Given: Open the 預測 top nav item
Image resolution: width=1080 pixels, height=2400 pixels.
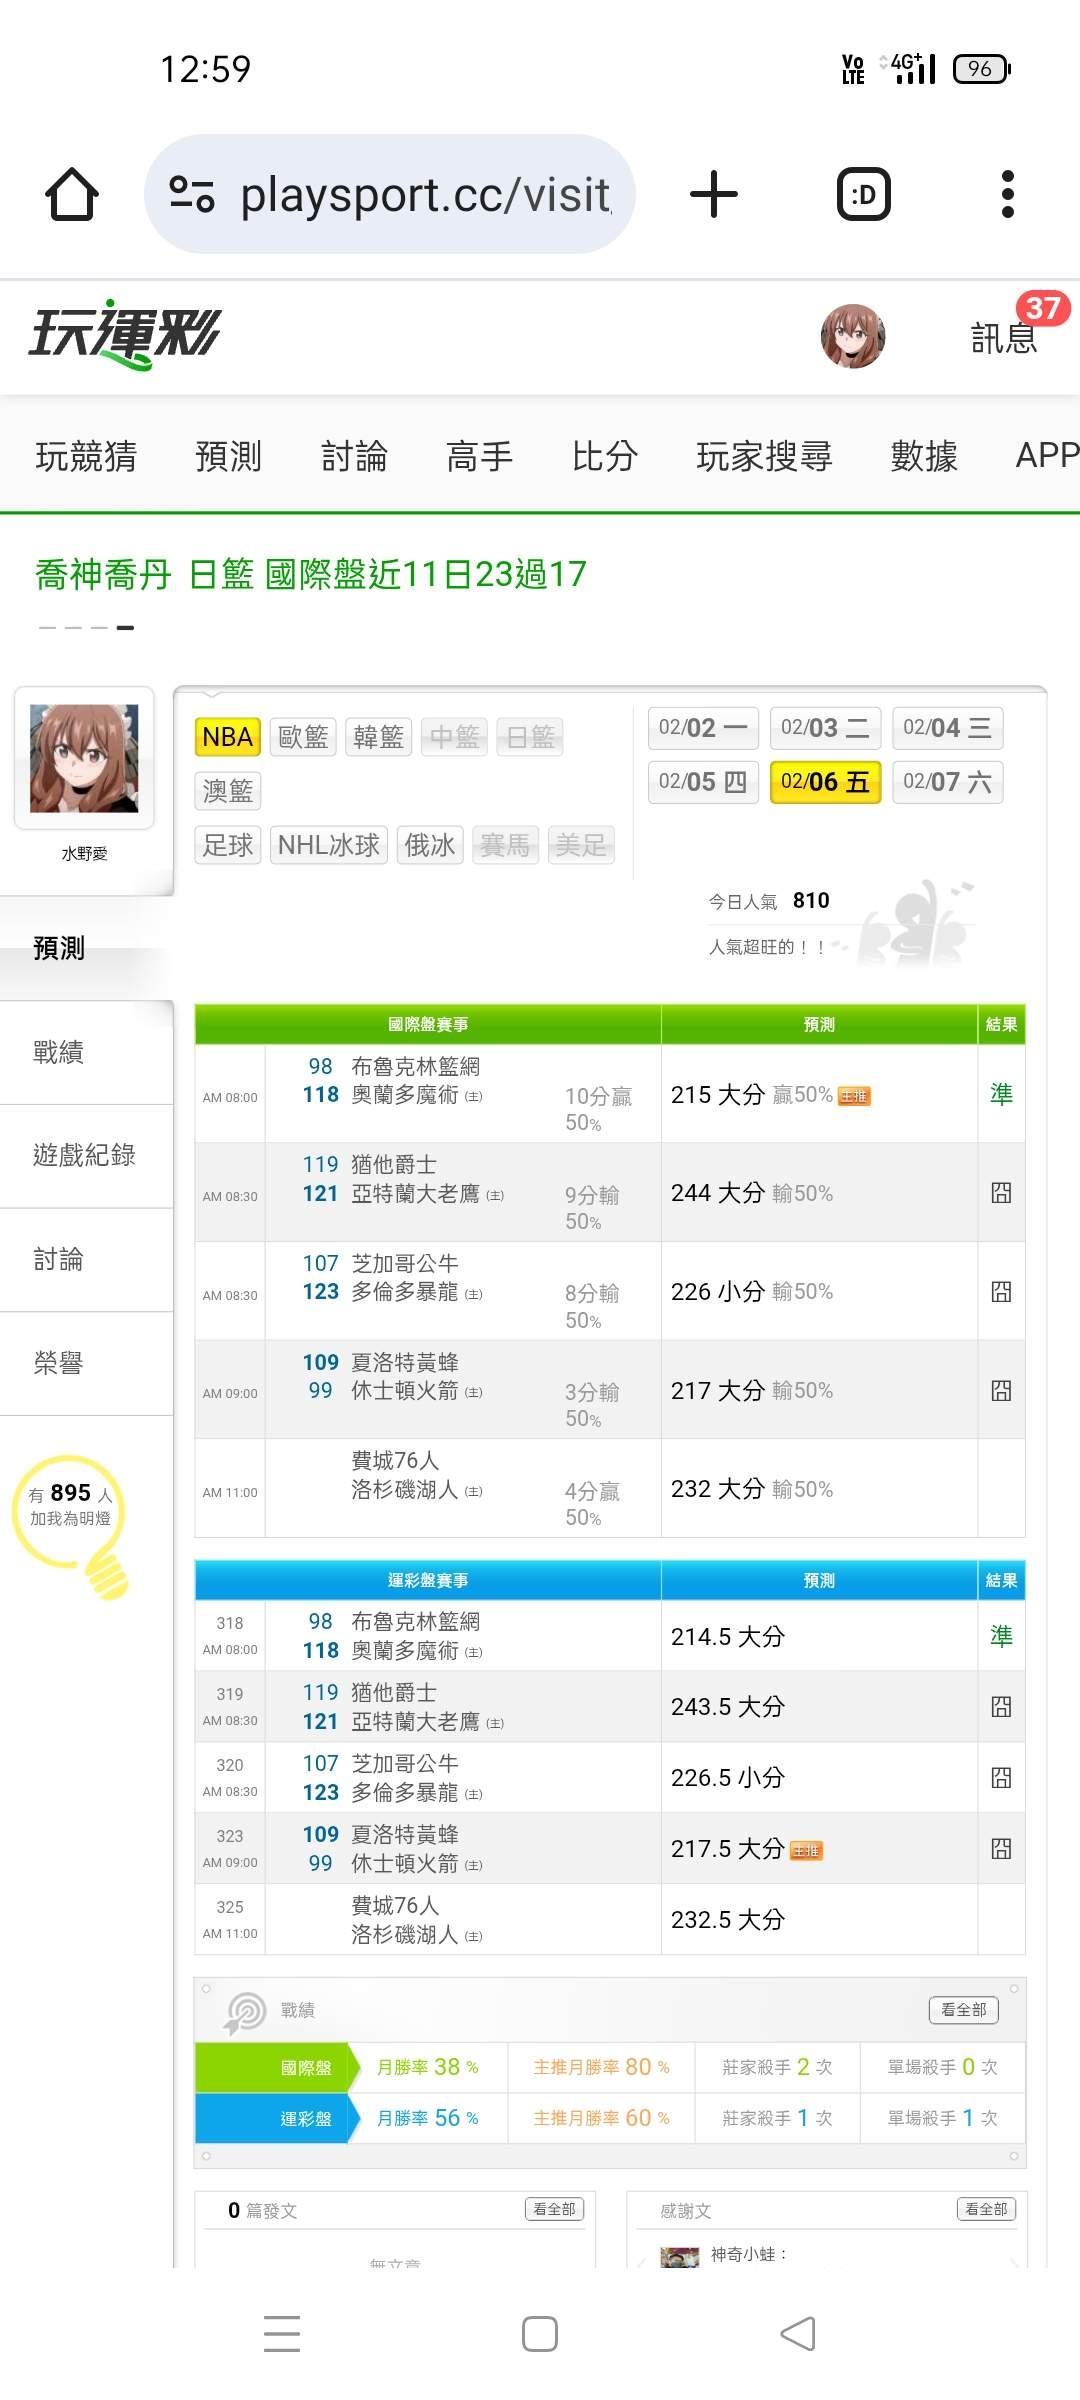Looking at the screenshot, I should point(228,456).
